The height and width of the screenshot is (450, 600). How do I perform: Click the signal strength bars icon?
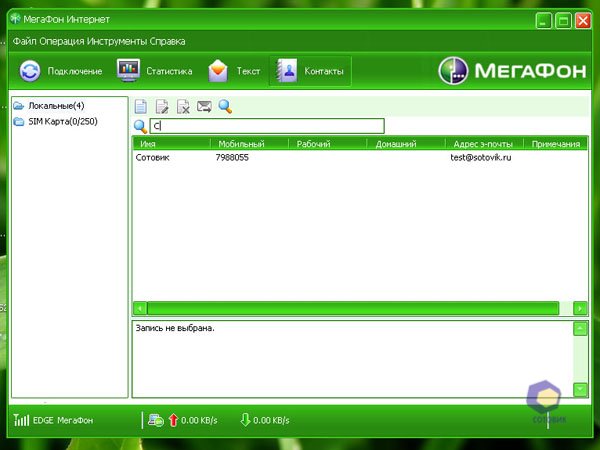coord(21,420)
